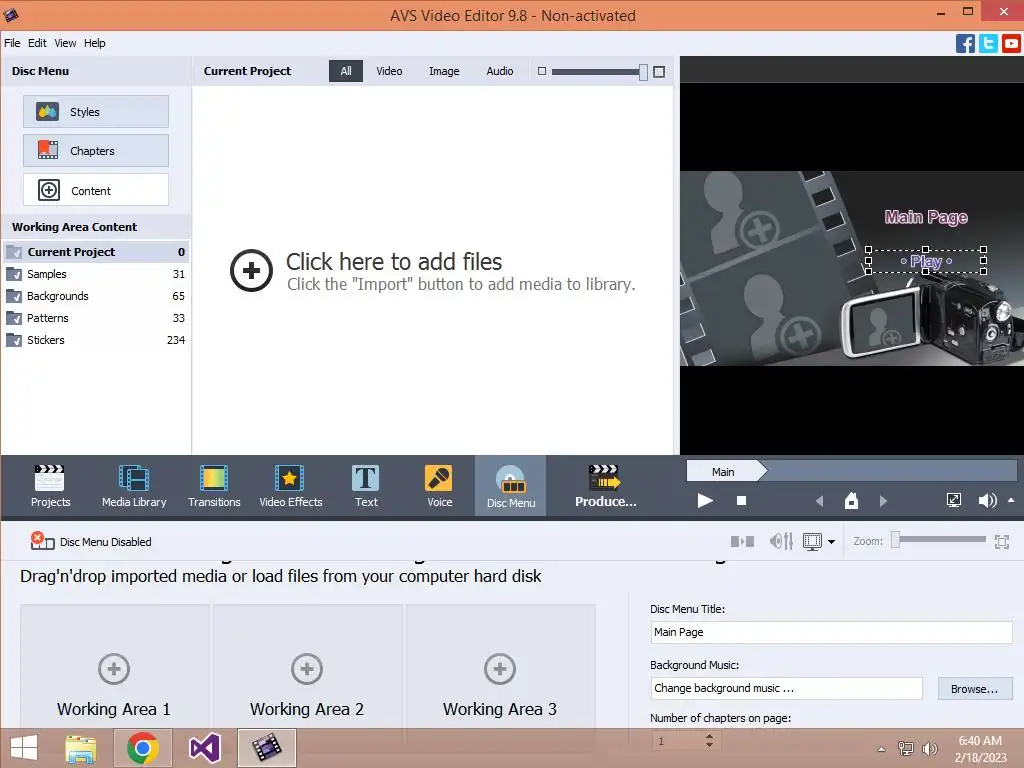Open the Styles section

(x=96, y=112)
